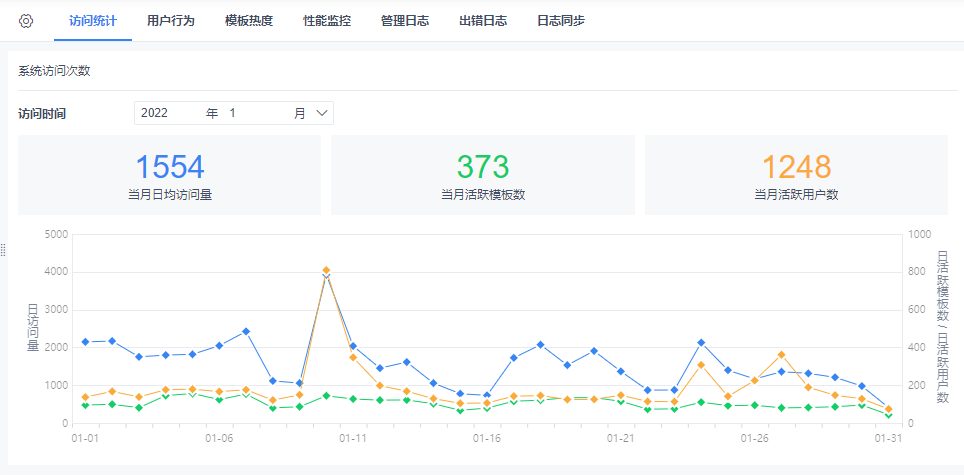Go to the 出错日志 tab
964x475 pixels.
tap(483, 21)
